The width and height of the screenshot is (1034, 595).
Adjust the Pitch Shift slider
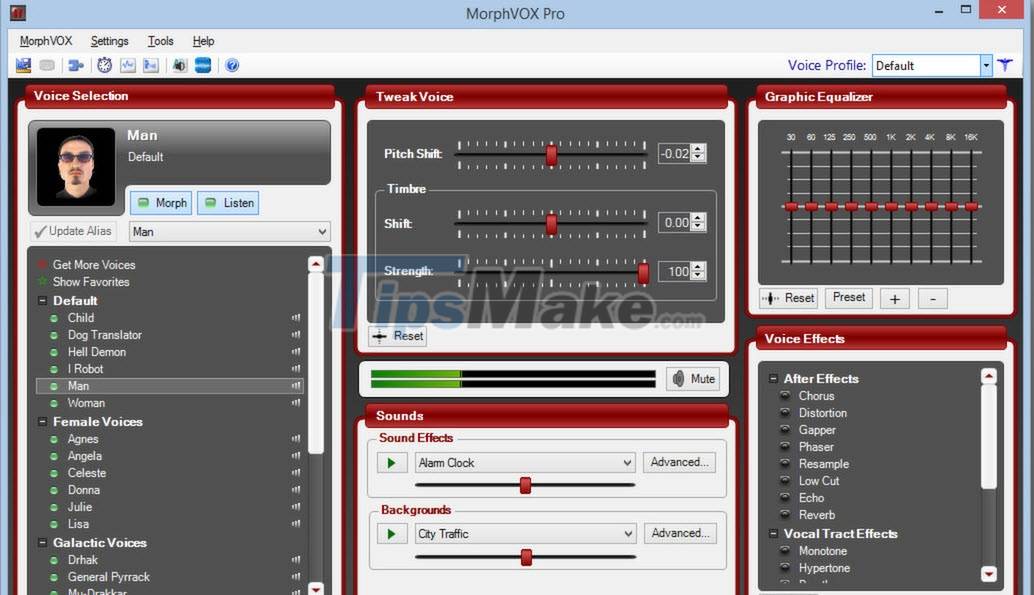pos(551,155)
